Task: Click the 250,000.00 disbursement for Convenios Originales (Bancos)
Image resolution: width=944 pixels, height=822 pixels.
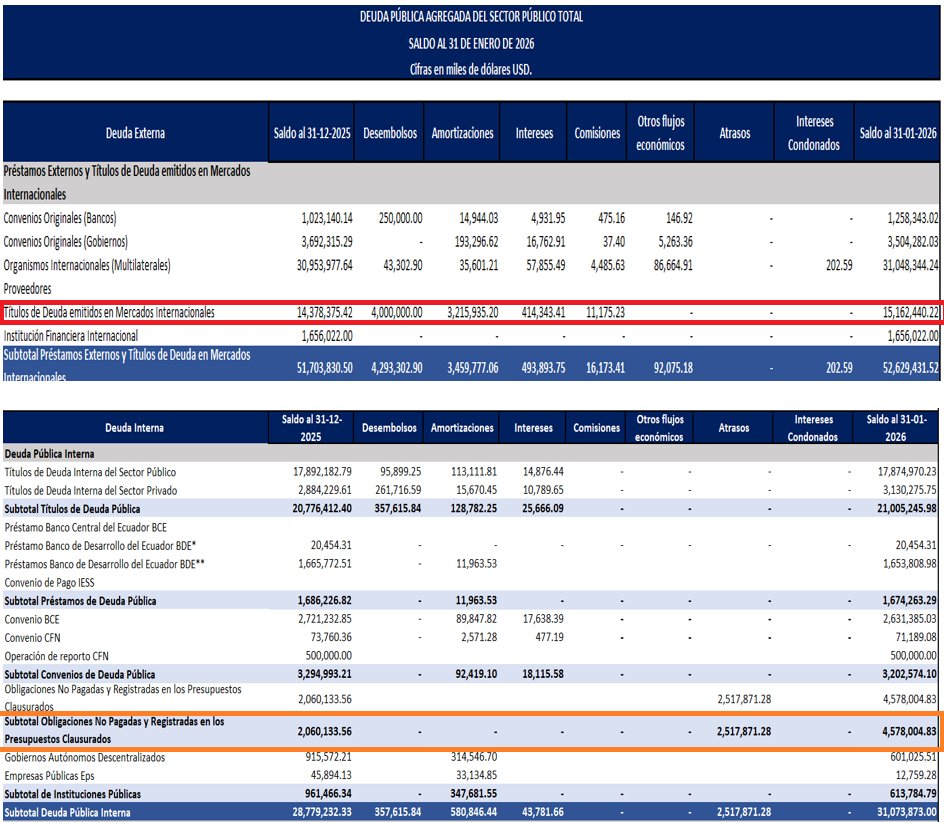Action: [x=400, y=218]
